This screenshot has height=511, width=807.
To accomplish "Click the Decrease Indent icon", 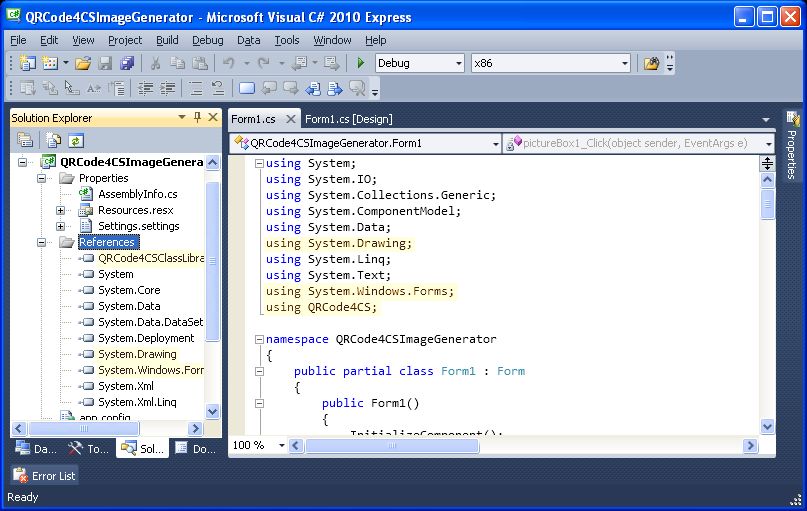I will (x=146, y=89).
